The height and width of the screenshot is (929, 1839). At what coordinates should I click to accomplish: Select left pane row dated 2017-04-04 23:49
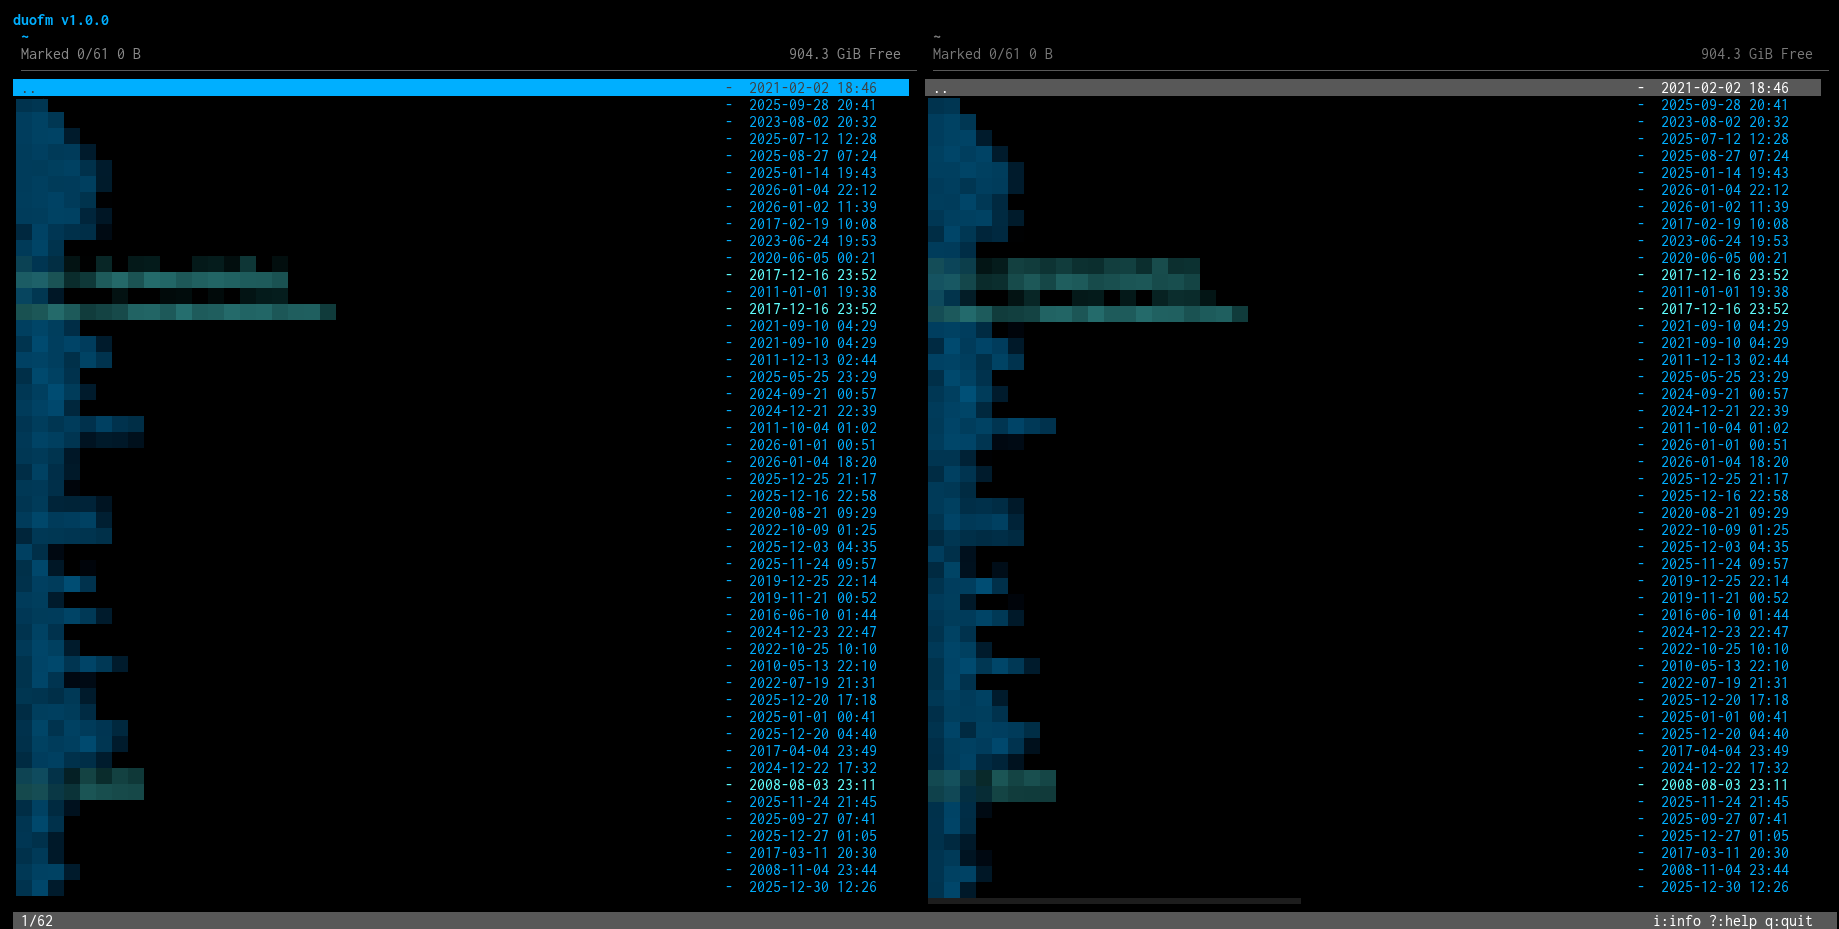coord(461,751)
